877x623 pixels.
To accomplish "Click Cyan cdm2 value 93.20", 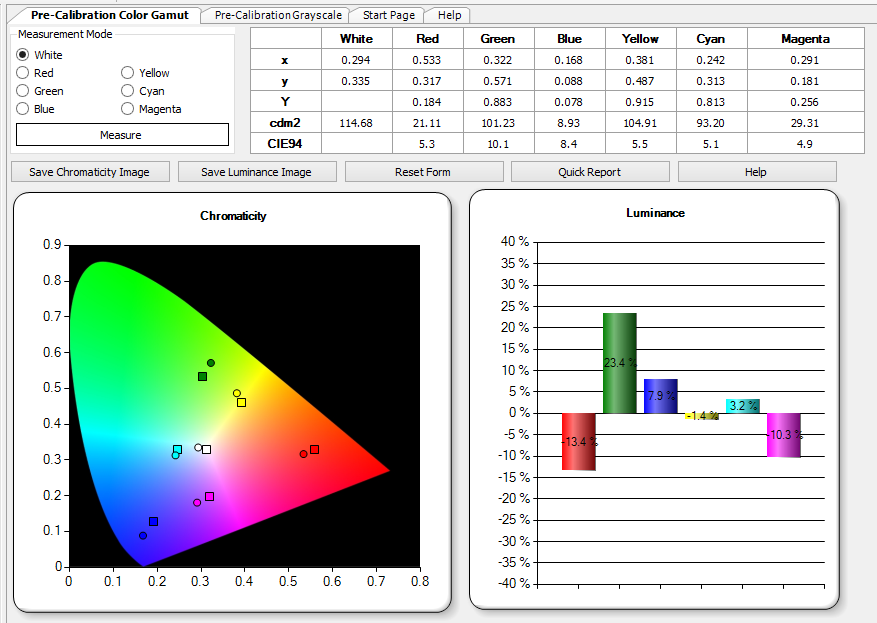I will 711,122.
